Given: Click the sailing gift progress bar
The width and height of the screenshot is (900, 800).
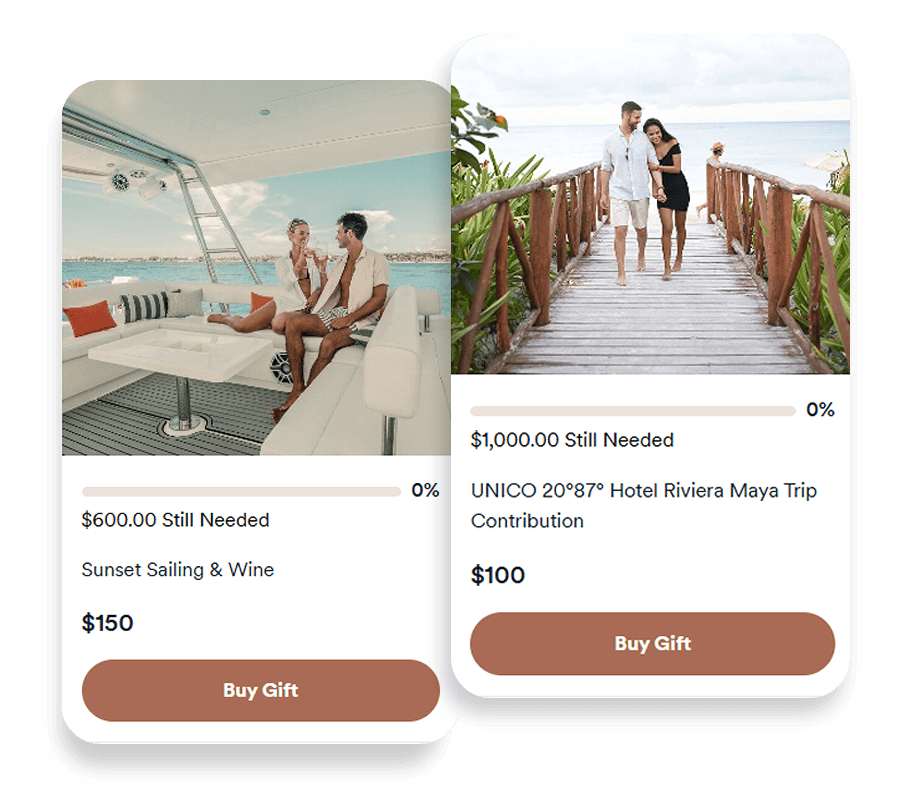Looking at the screenshot, I should pos(241,491).
